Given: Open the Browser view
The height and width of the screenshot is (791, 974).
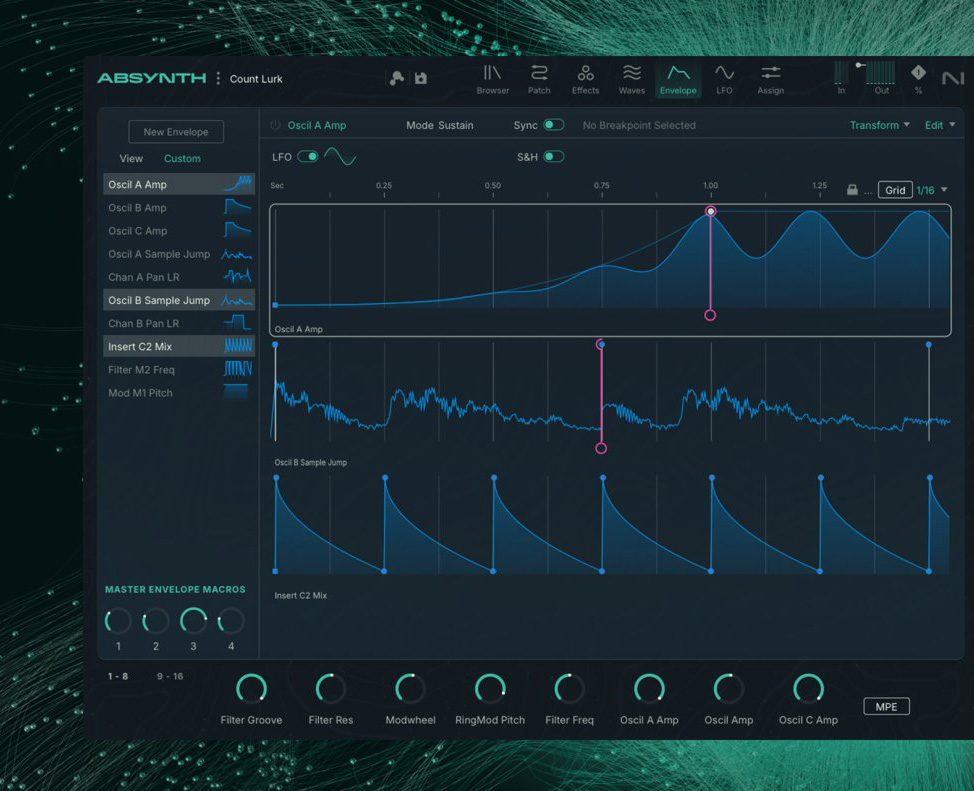Looking at the screenshot, I should 492,79.
